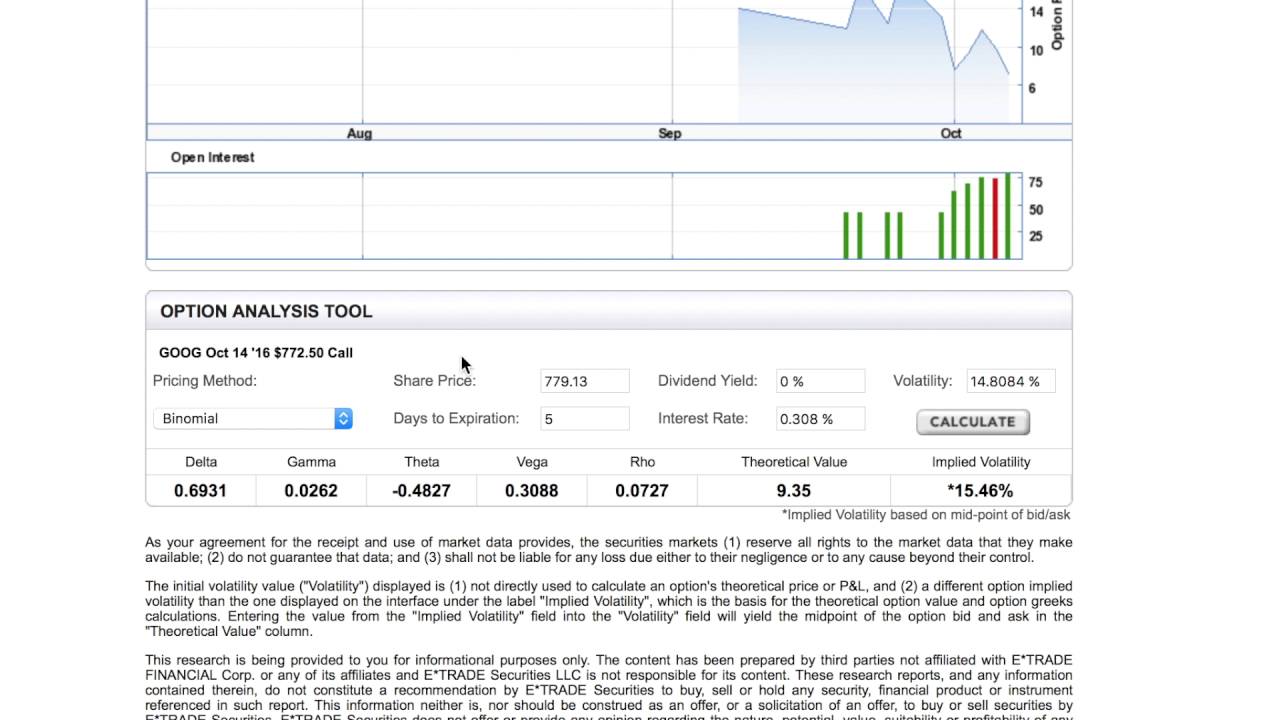
Task: Click the Rho value 0.0727
Action: (x=642, y=491)
